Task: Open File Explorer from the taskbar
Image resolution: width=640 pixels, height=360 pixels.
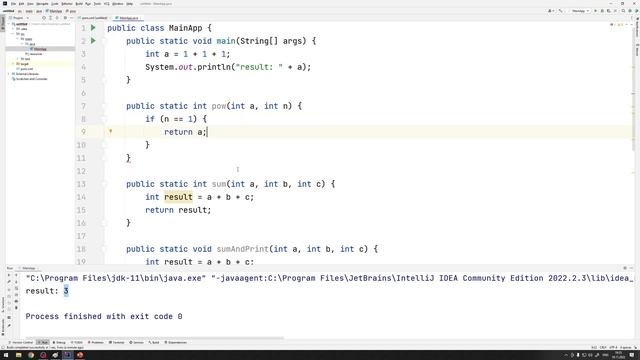Action: (x=18, y=355)
